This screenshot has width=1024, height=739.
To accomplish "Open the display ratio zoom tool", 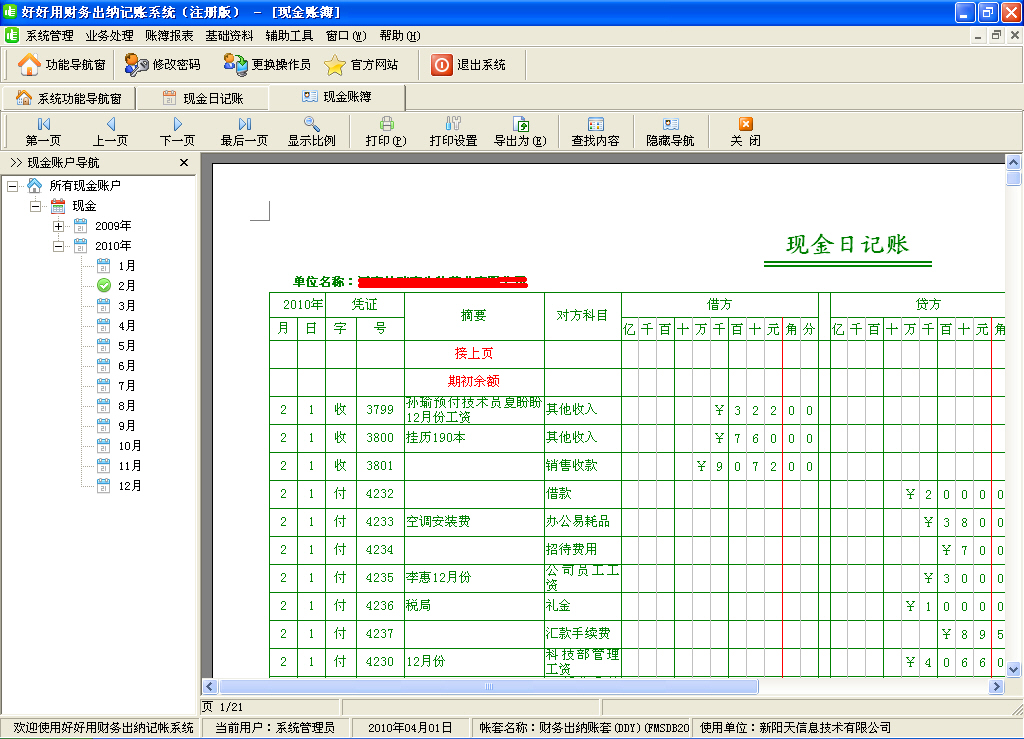I will pyautogui.click(x=311, y=131).
